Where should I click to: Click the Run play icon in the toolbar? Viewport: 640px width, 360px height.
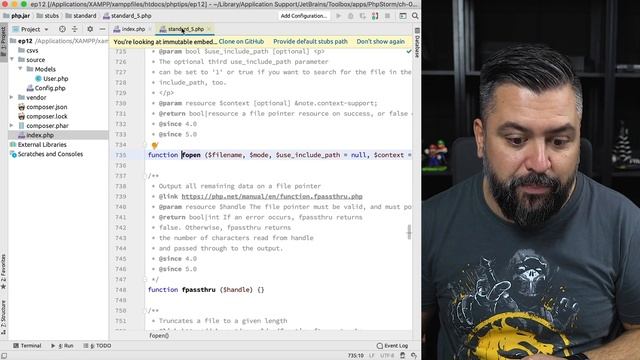338,16
